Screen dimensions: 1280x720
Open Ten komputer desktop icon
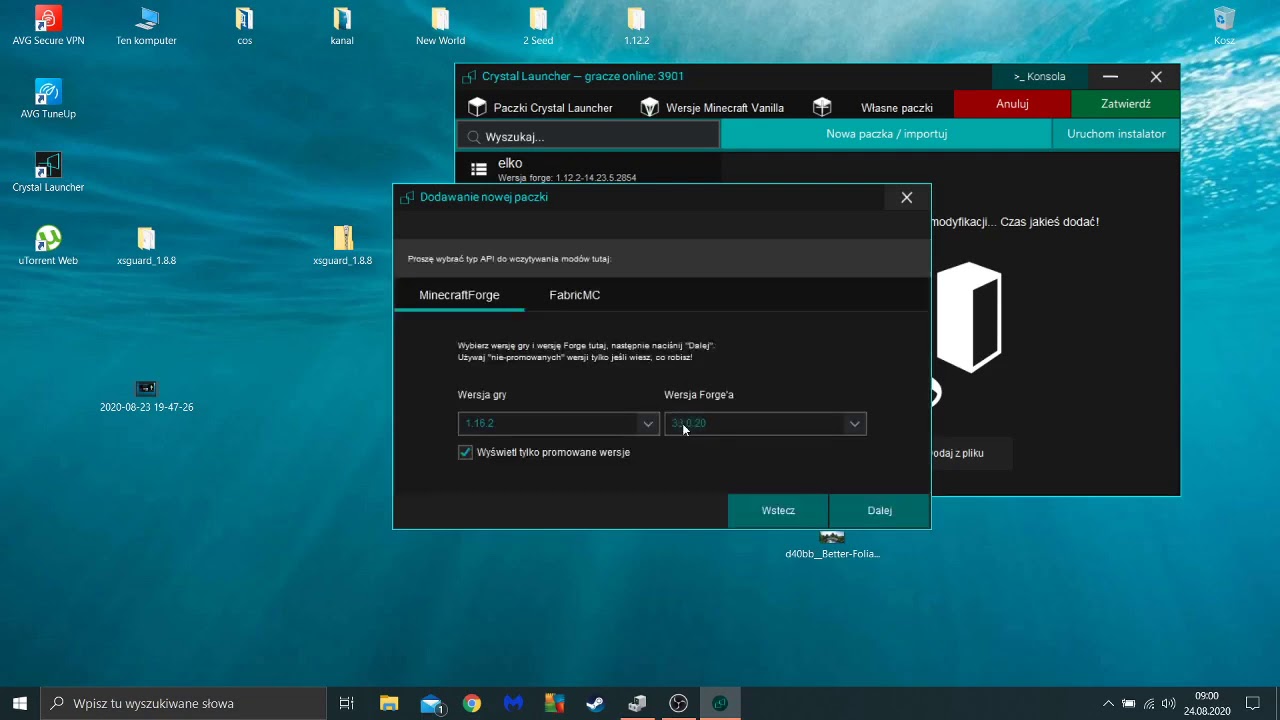pyautogui.click(x=146, y=26)
